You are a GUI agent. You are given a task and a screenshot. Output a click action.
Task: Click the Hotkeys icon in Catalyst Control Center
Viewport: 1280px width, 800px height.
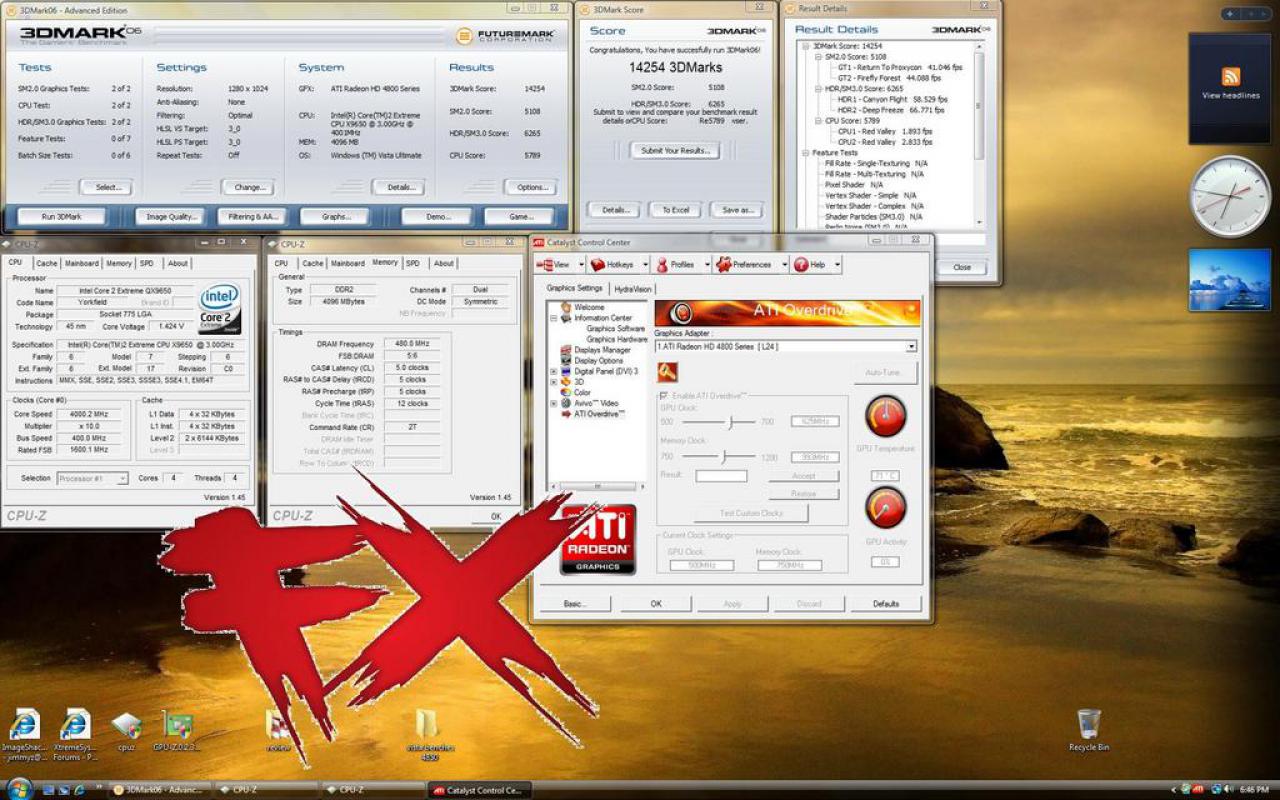[598, 265]
